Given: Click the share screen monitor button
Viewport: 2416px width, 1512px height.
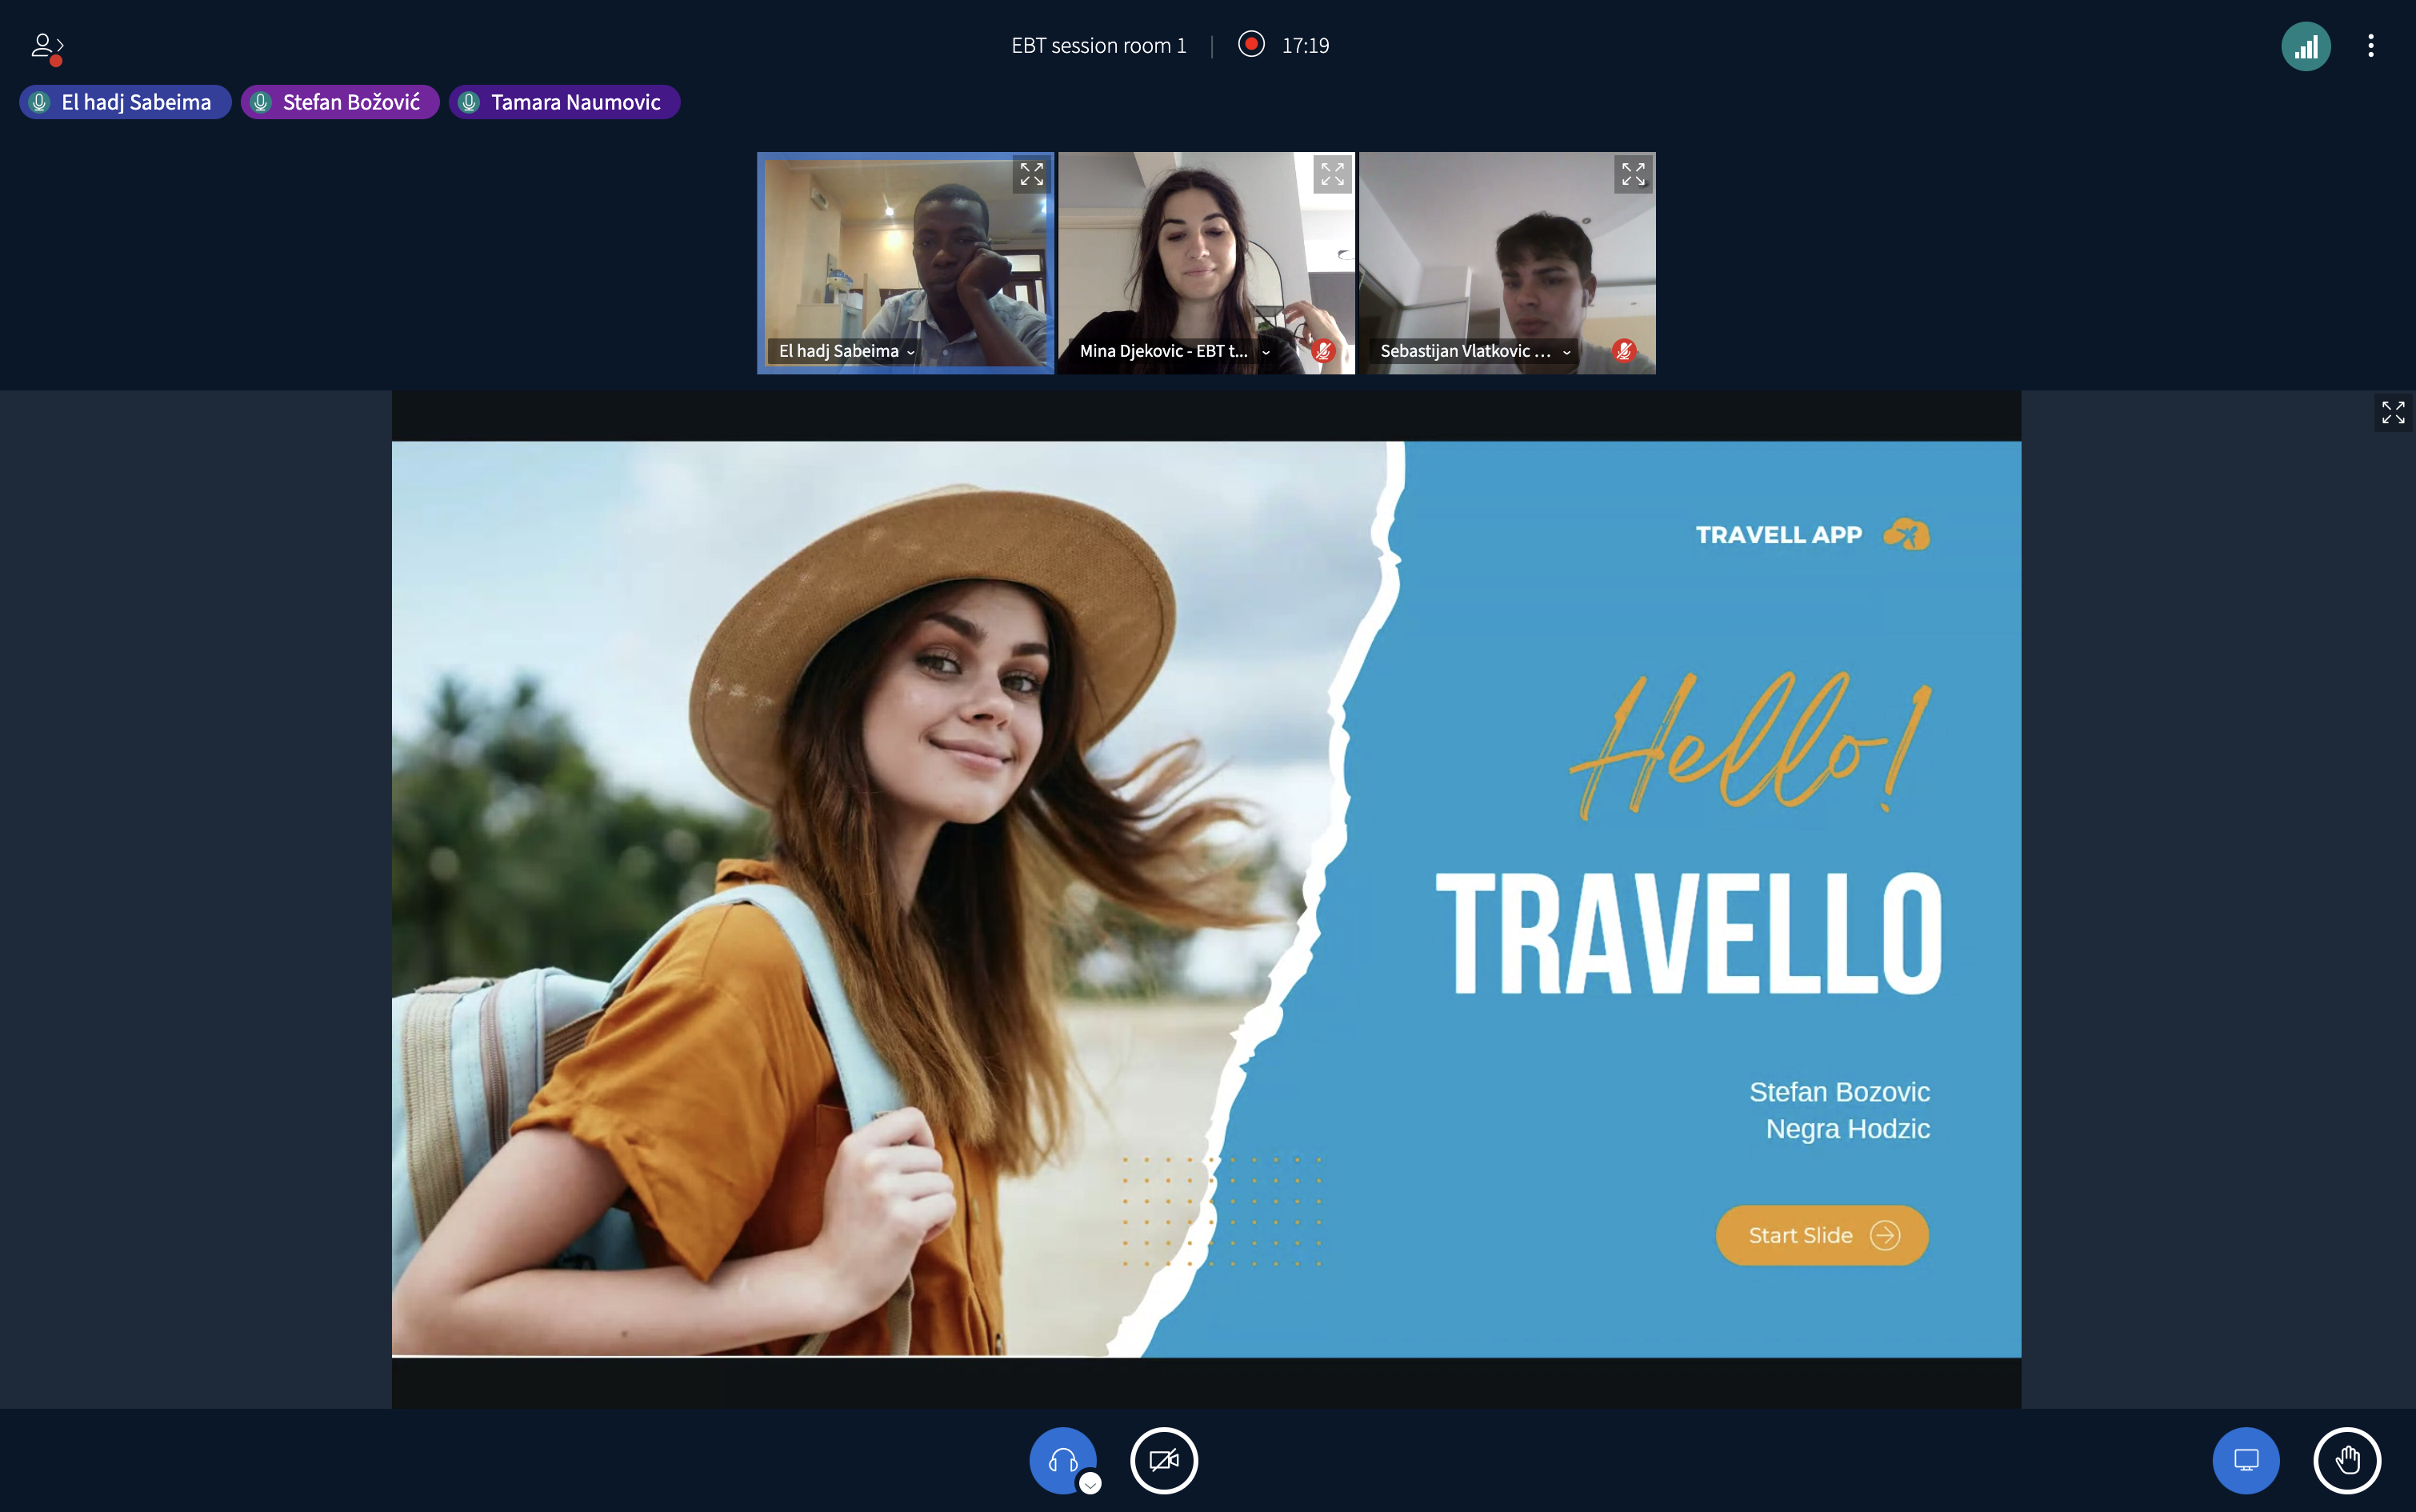Looking at the screenshot, I should tap(2245, 1460).
